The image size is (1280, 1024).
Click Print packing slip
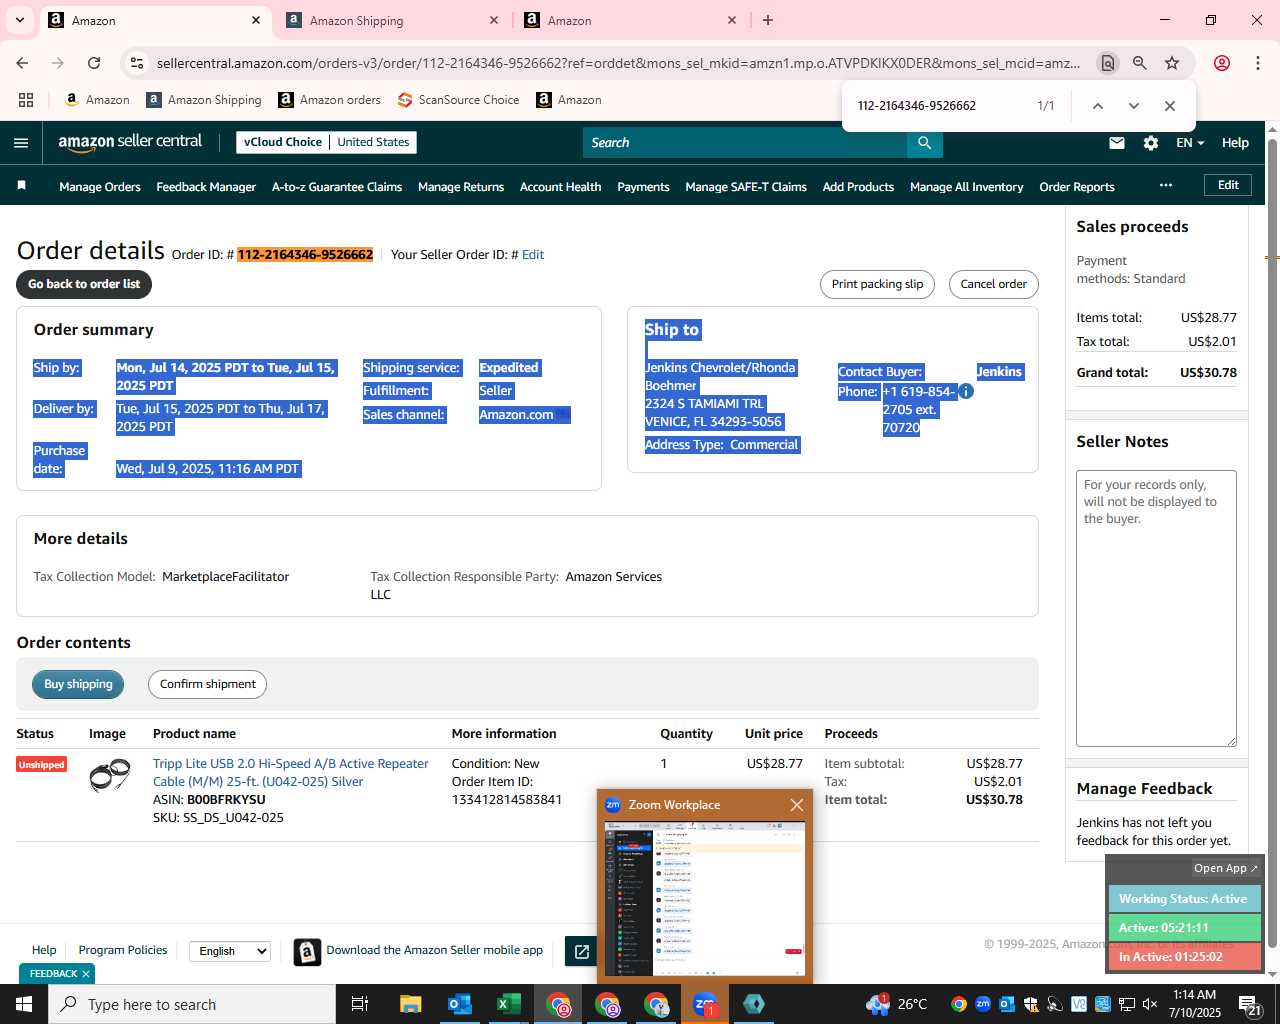pos(877,284)
